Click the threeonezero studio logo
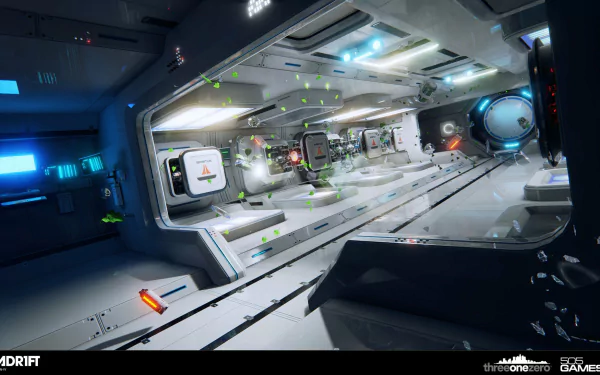 517,364
